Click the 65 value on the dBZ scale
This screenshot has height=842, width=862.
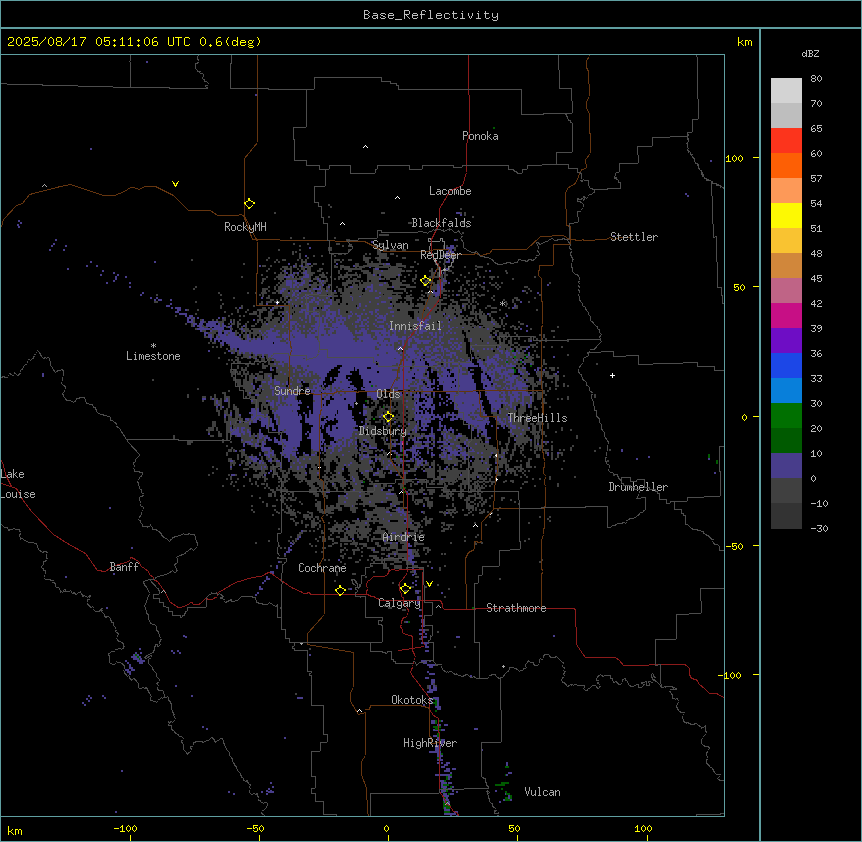[816, 129]
